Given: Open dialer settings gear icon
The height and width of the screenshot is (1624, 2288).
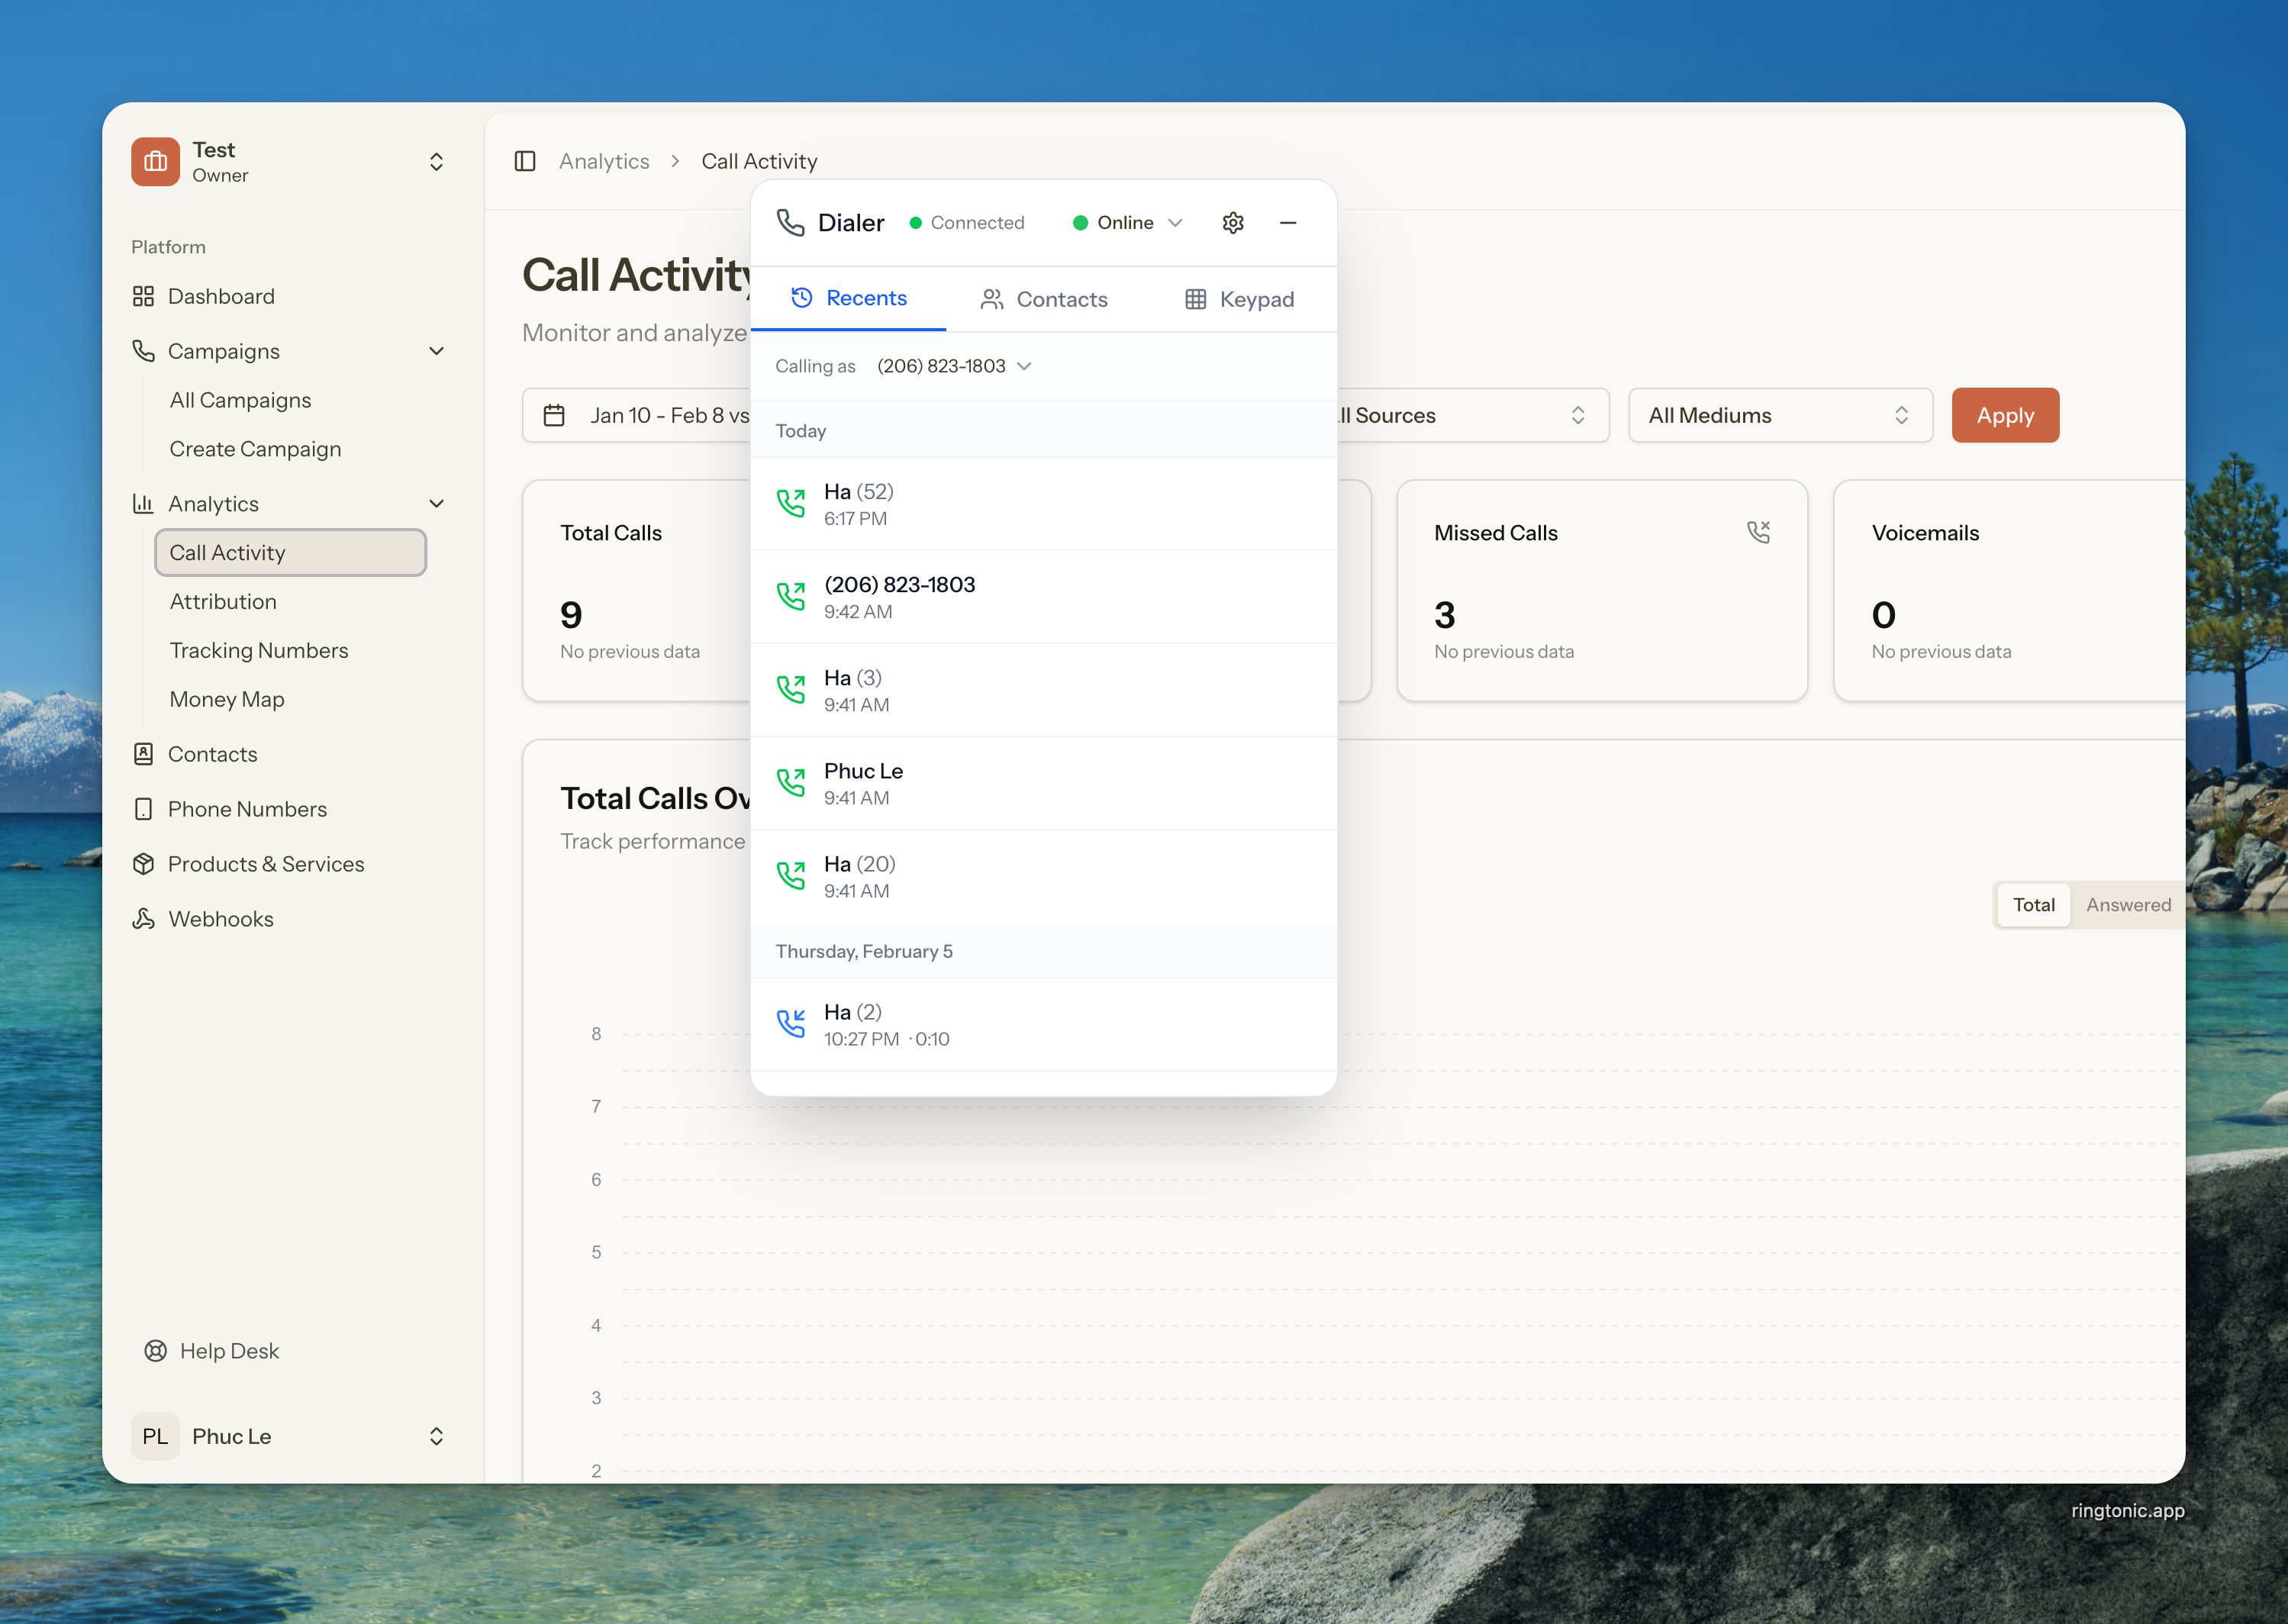Looking at the screenshot, I should (x=1233, y=223).
